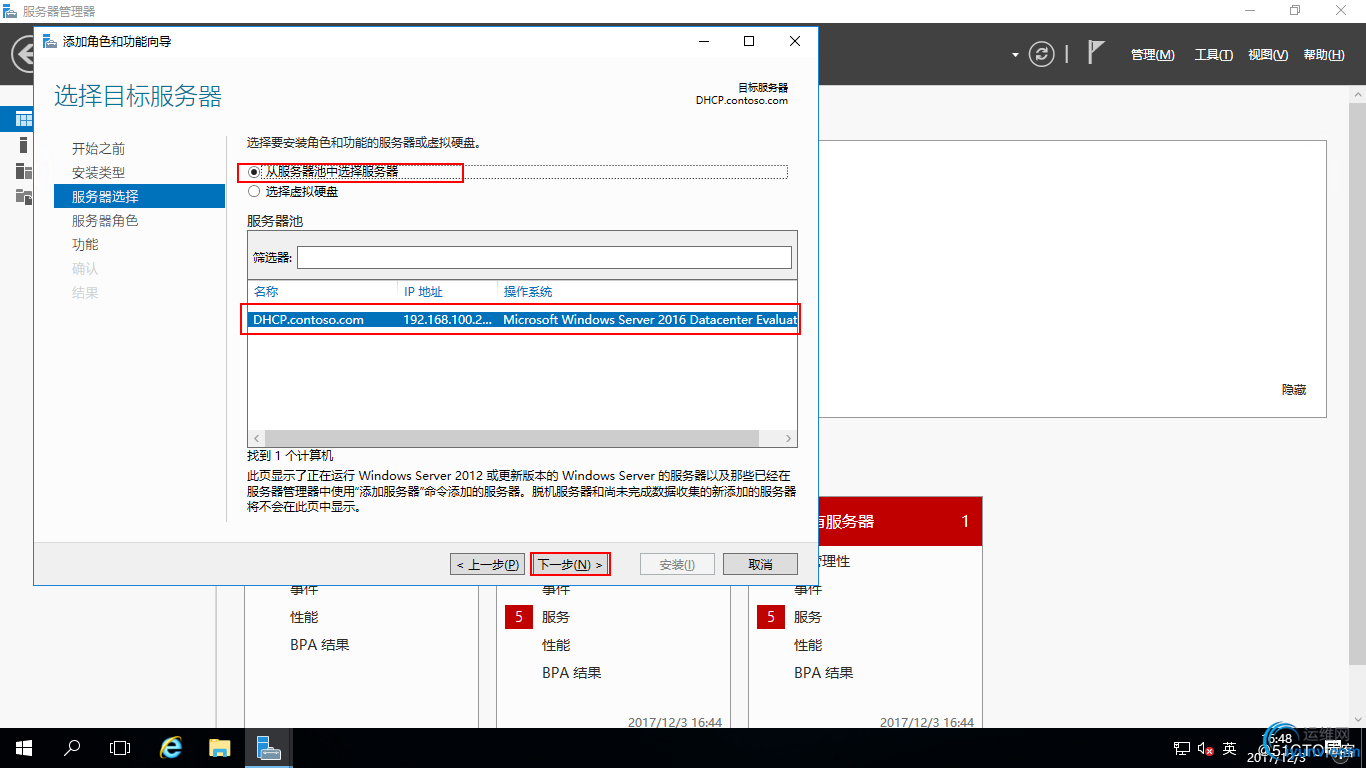
Task: Click right arrow of server pool scrollbar
Action: (x=789, y=438)
